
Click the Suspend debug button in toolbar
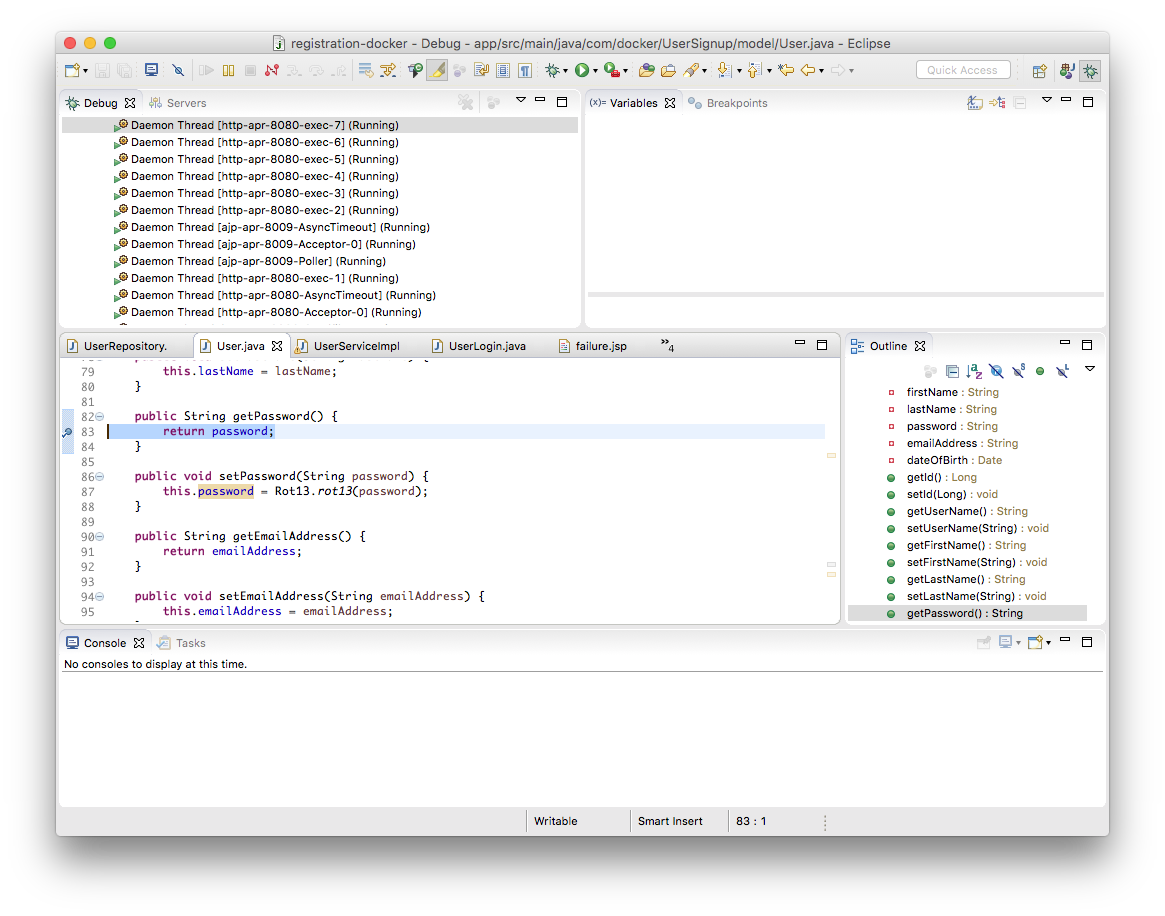tap(229, 71)
